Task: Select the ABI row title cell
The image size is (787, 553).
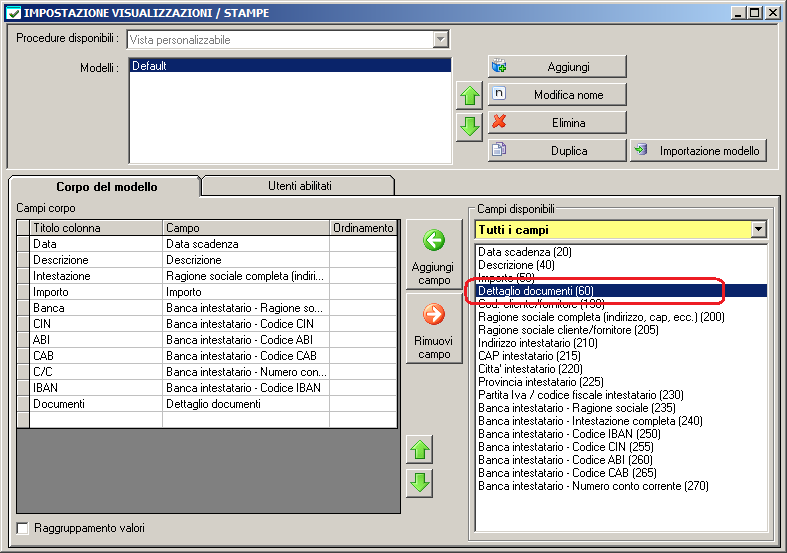Action: point(96,340)
